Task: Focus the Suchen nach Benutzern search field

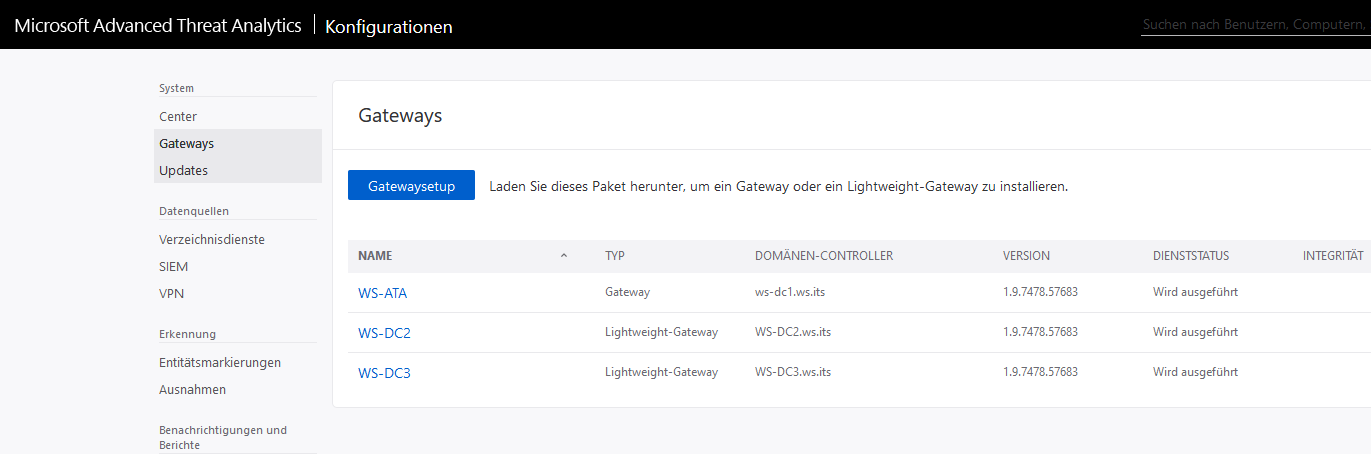Action: coord(1256,24)
